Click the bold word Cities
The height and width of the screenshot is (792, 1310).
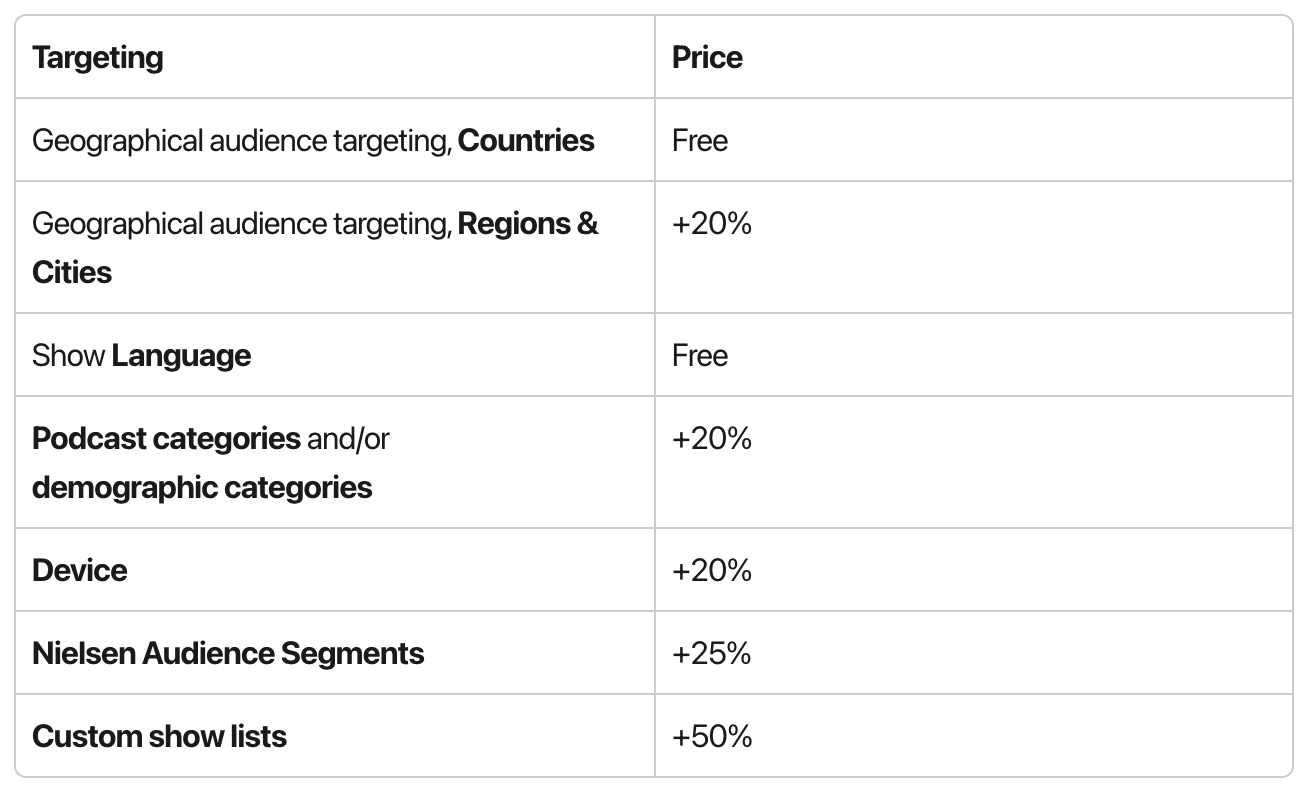tap(72, 272)
